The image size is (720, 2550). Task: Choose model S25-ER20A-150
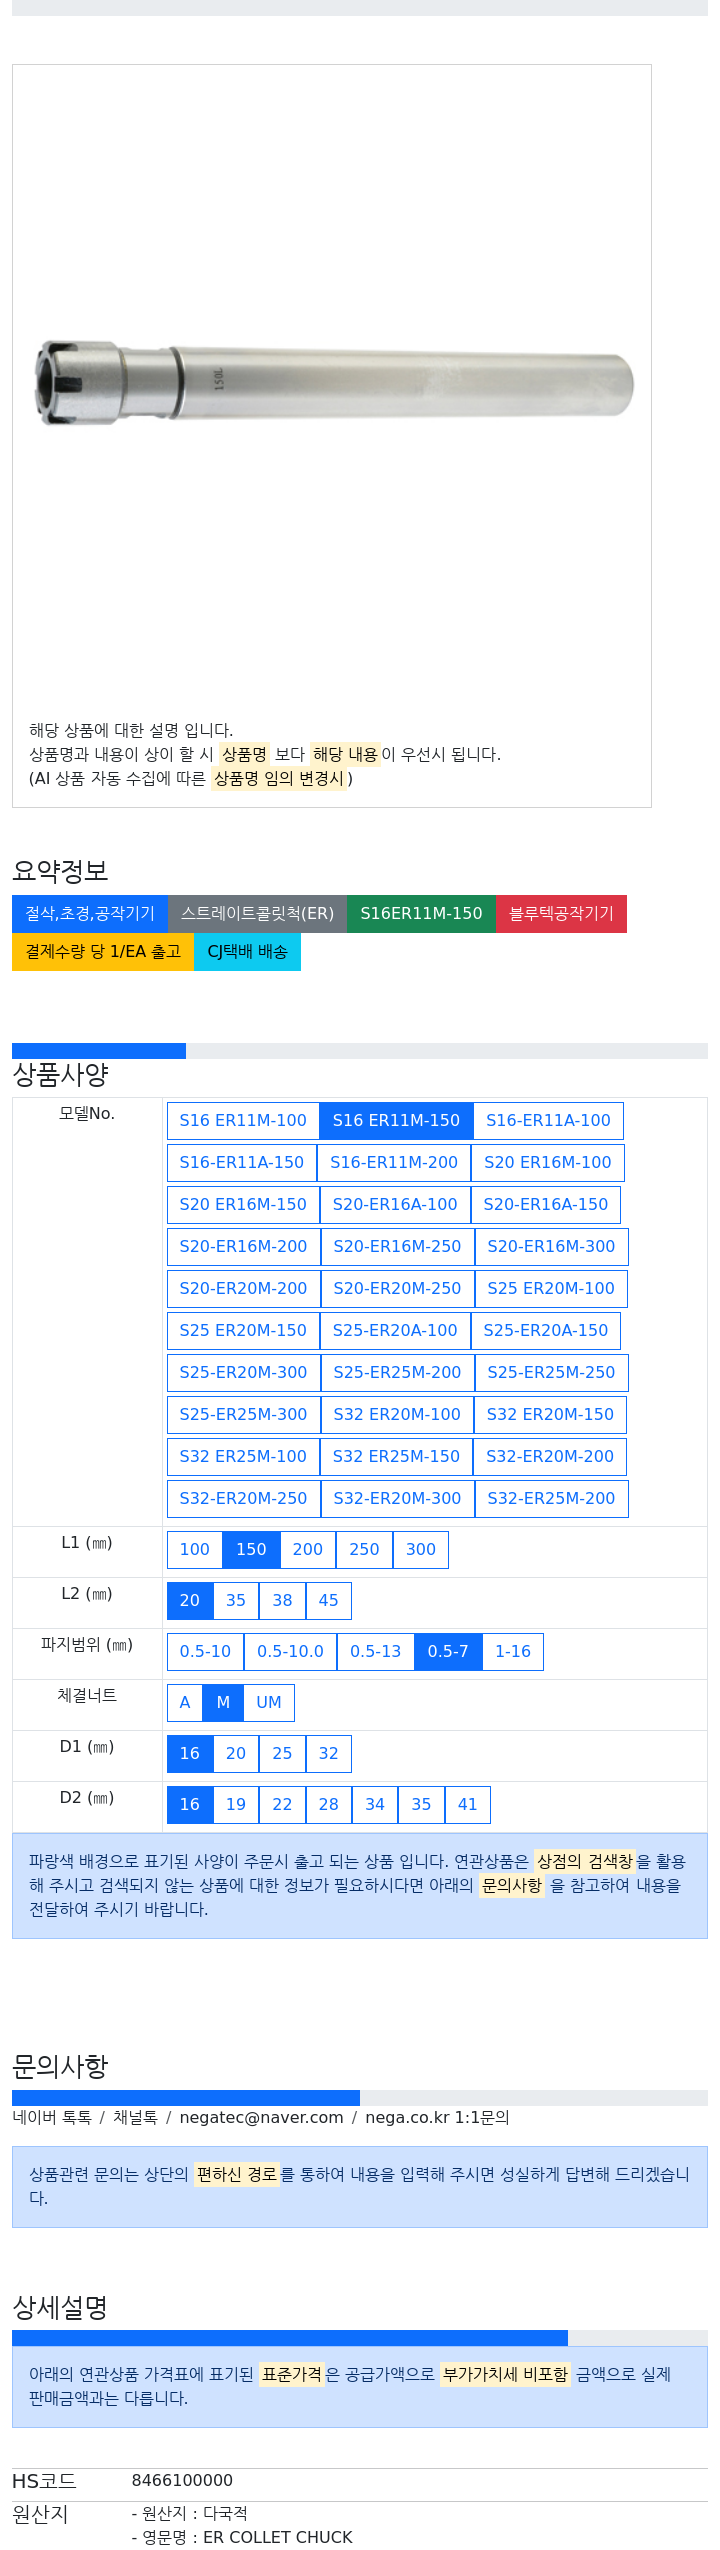[546, 1331]
